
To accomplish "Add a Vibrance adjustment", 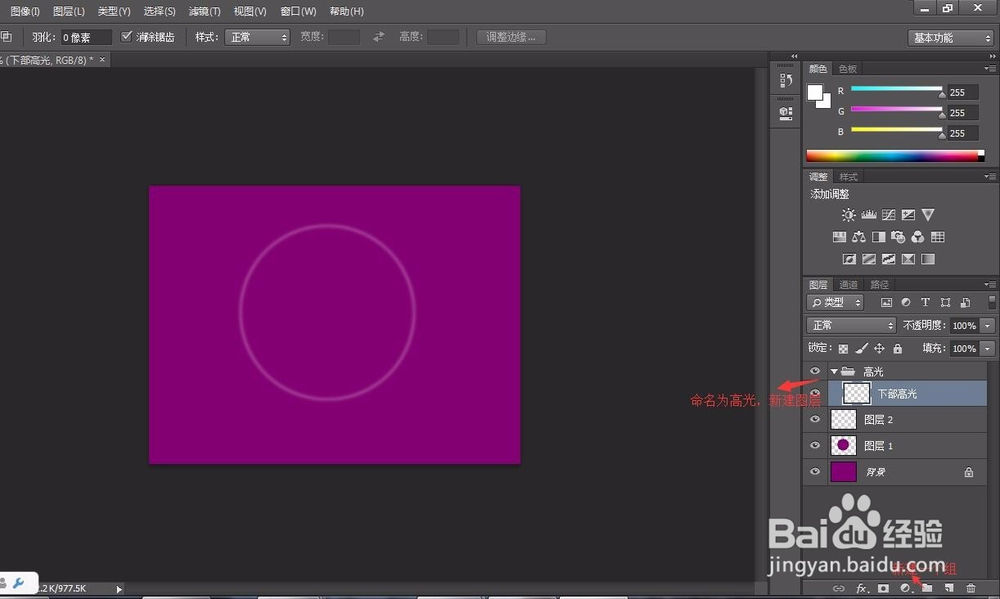I will click(x=928, y=215).
